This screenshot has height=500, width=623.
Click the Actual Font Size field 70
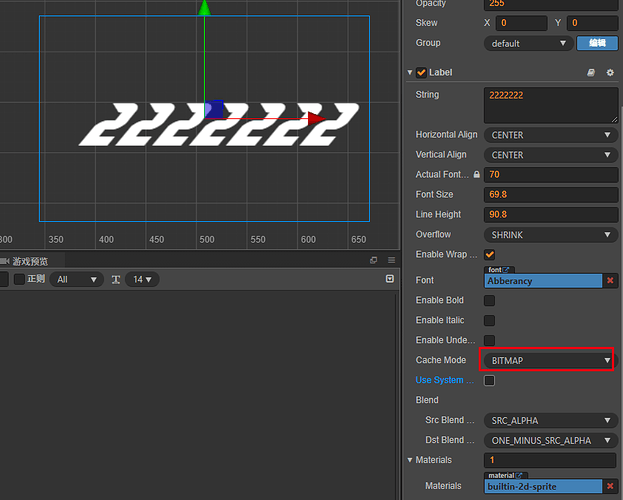[551, 174]
